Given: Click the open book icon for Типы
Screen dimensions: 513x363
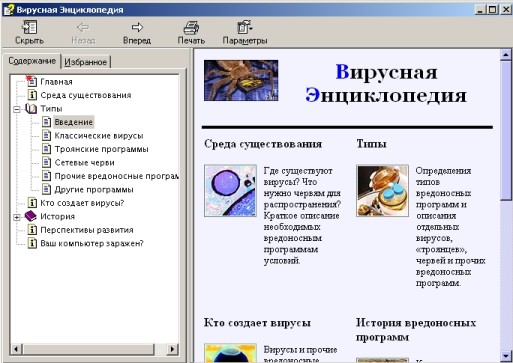Looking at the screenshot, I should click(31, 109).
